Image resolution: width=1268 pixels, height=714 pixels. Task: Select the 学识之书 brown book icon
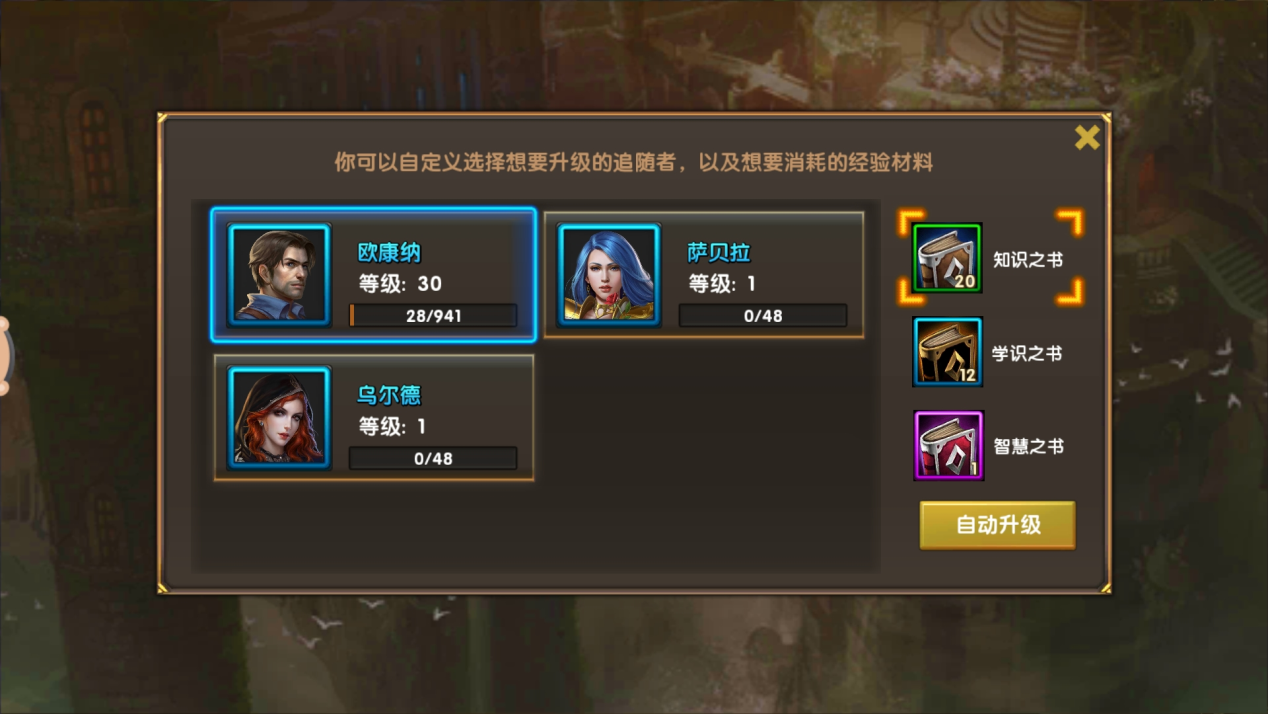[x=947, y=352]
